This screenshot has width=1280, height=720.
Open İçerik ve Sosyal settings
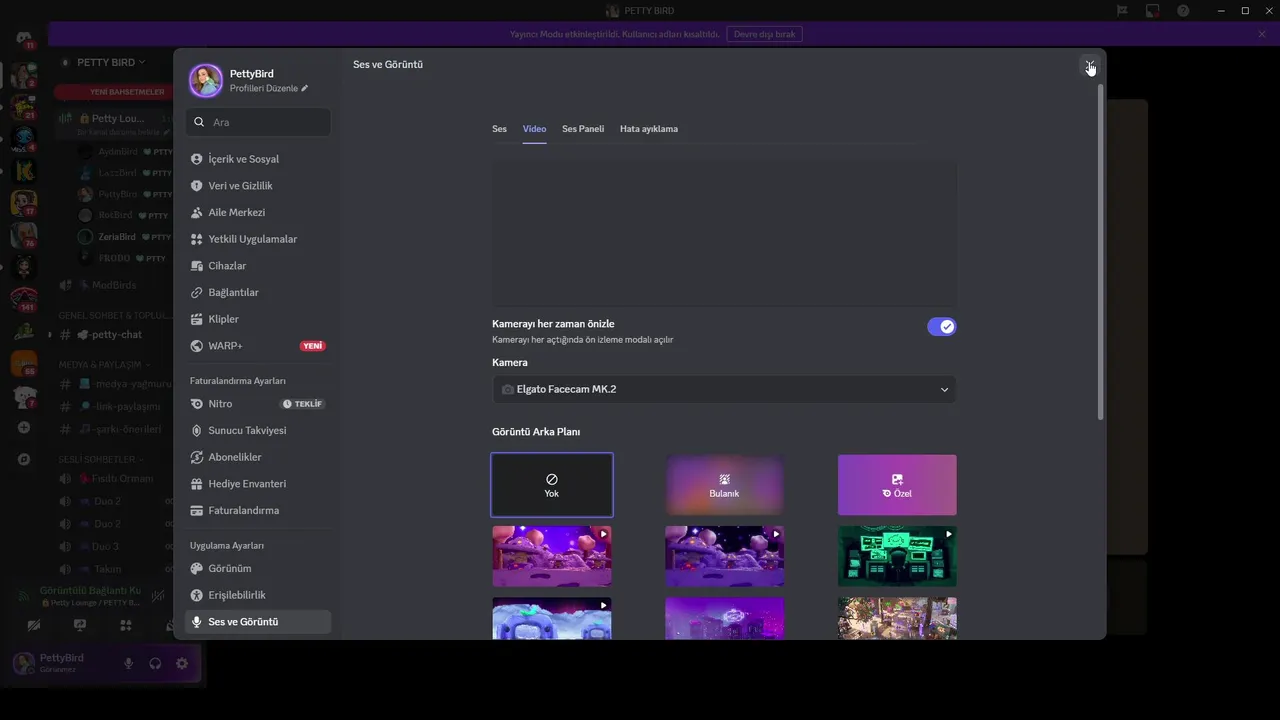pyautogui.click(x=257, y=159)
